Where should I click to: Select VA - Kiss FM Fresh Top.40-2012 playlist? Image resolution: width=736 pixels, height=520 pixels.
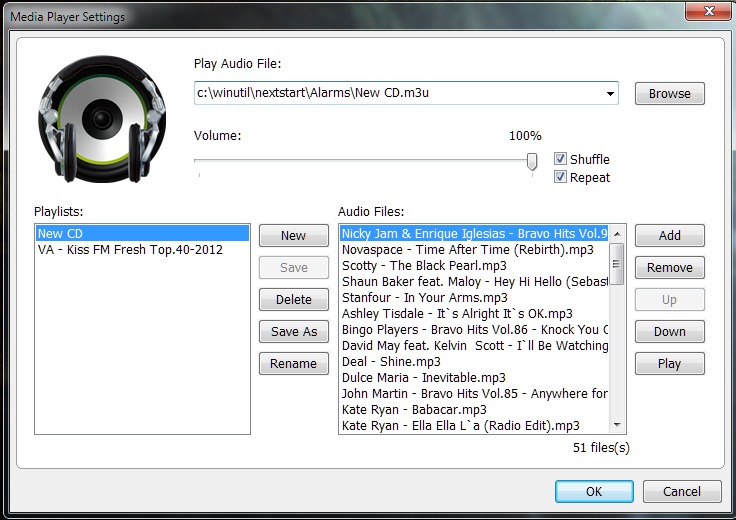pos(130,250)
